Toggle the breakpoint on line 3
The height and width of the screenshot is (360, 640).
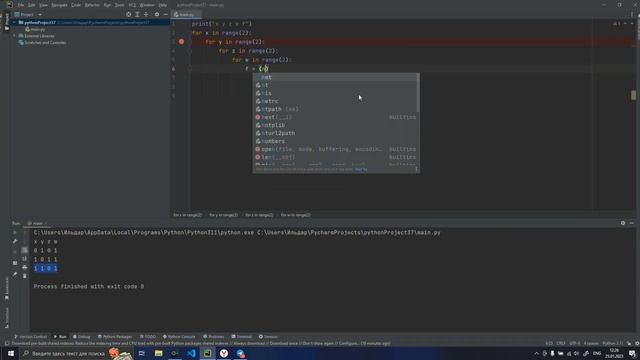coord(182,42)
